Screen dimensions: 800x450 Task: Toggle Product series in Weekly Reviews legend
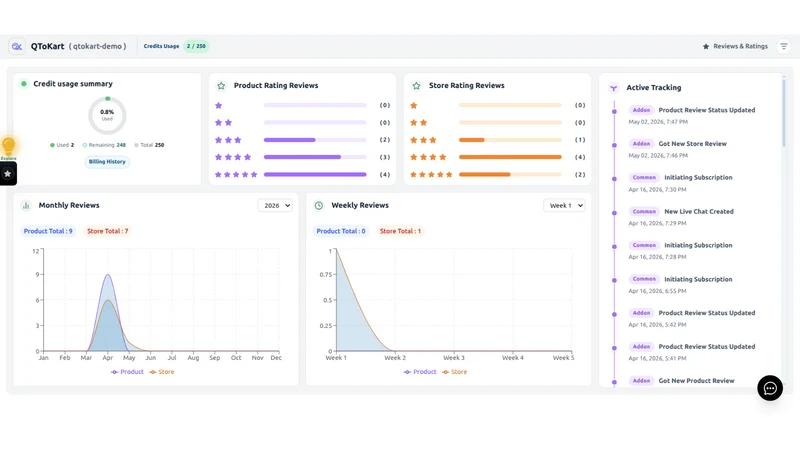click(x=420, y=372)
